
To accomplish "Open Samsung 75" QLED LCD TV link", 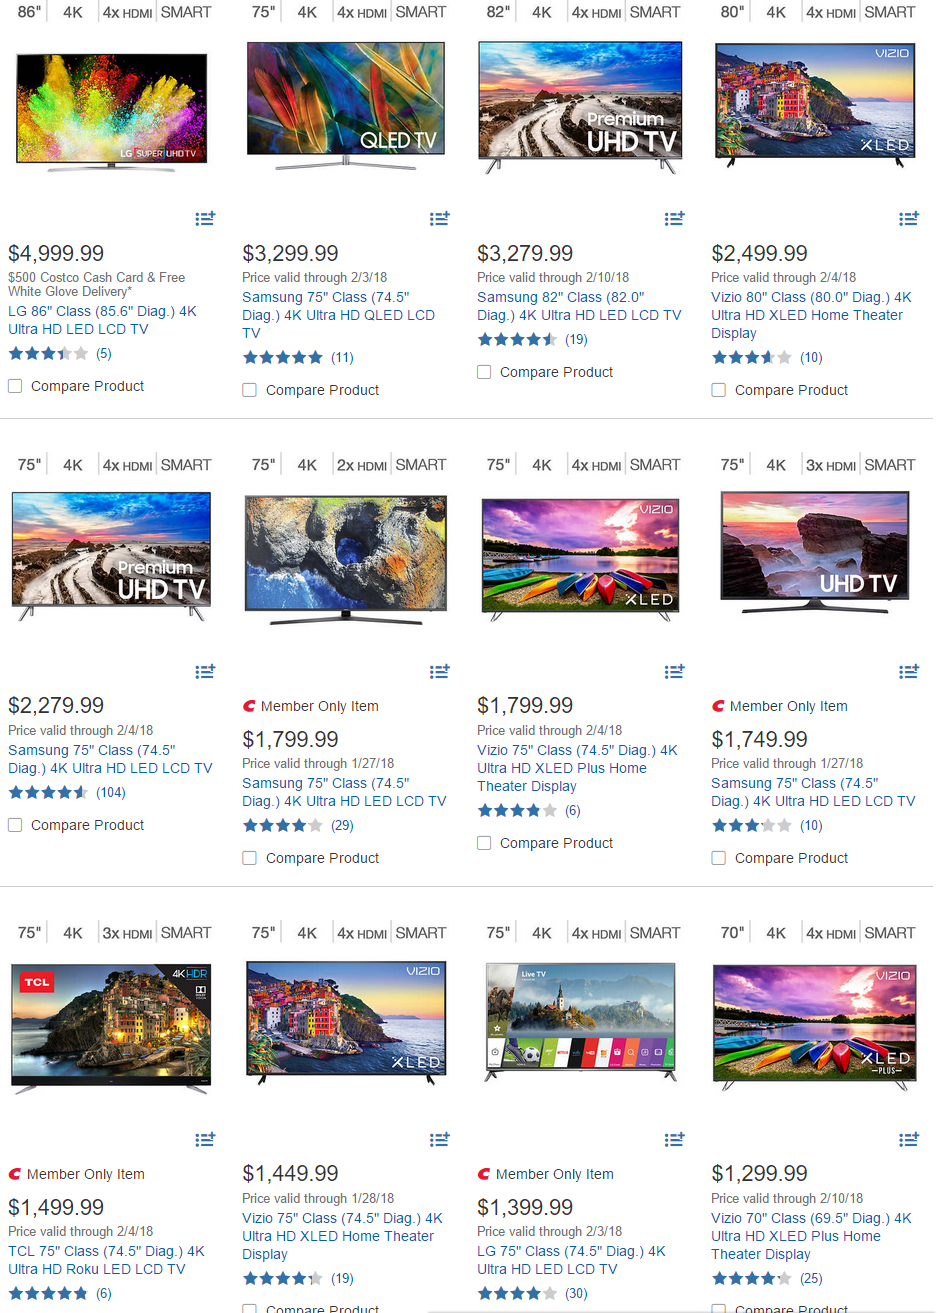I will [x=339, y=315].
